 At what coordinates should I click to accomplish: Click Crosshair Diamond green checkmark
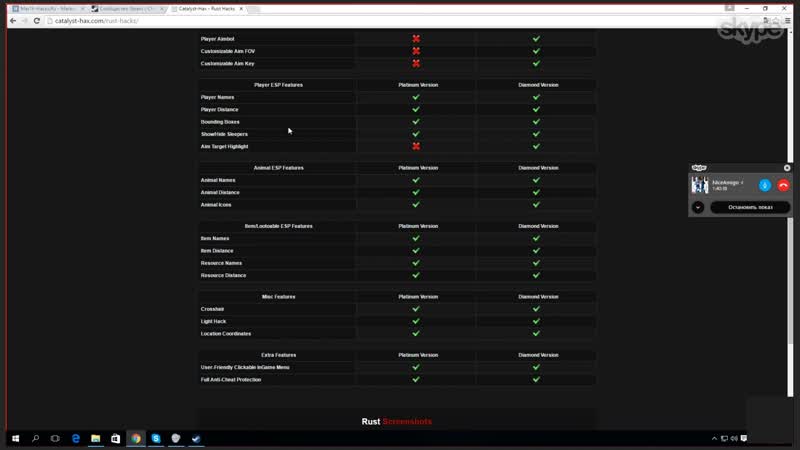536,309
